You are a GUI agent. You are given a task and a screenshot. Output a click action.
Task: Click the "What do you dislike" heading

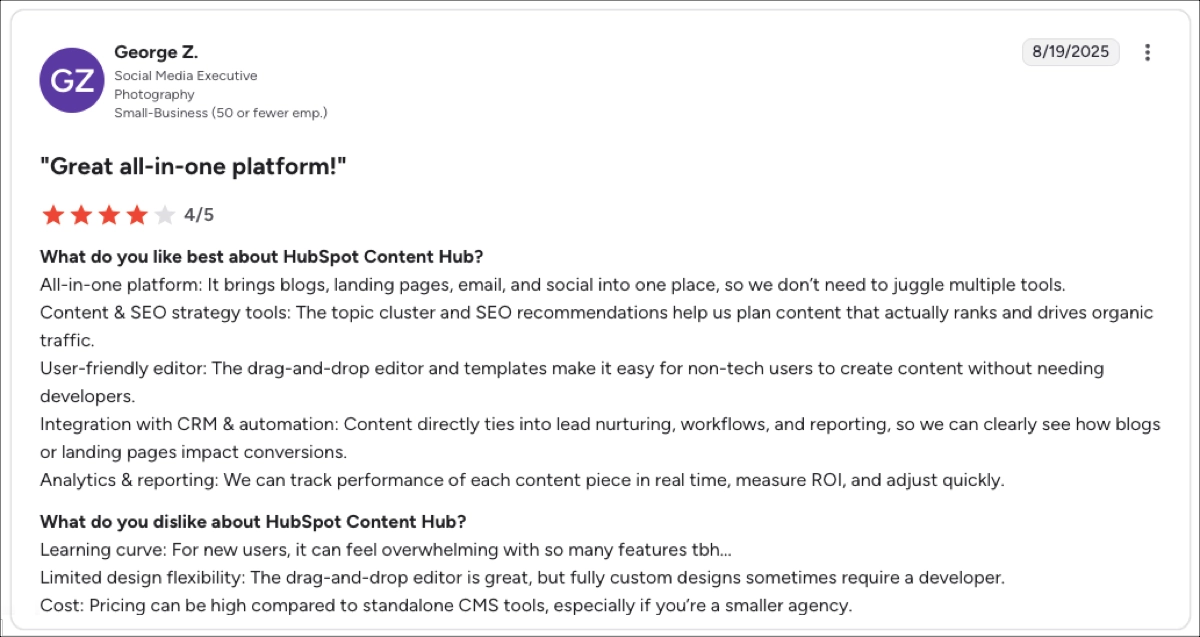(x=253, y=522)
